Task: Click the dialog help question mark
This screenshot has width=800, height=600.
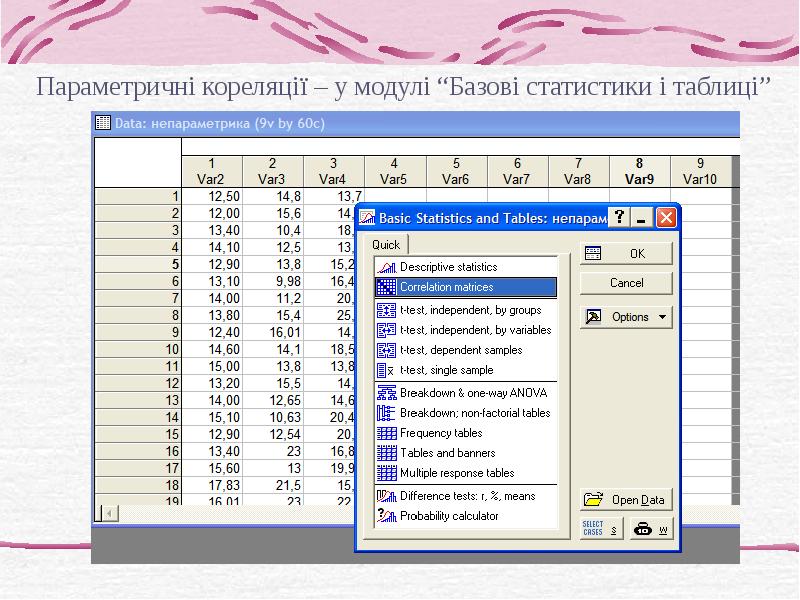Action: click(621, 217)
